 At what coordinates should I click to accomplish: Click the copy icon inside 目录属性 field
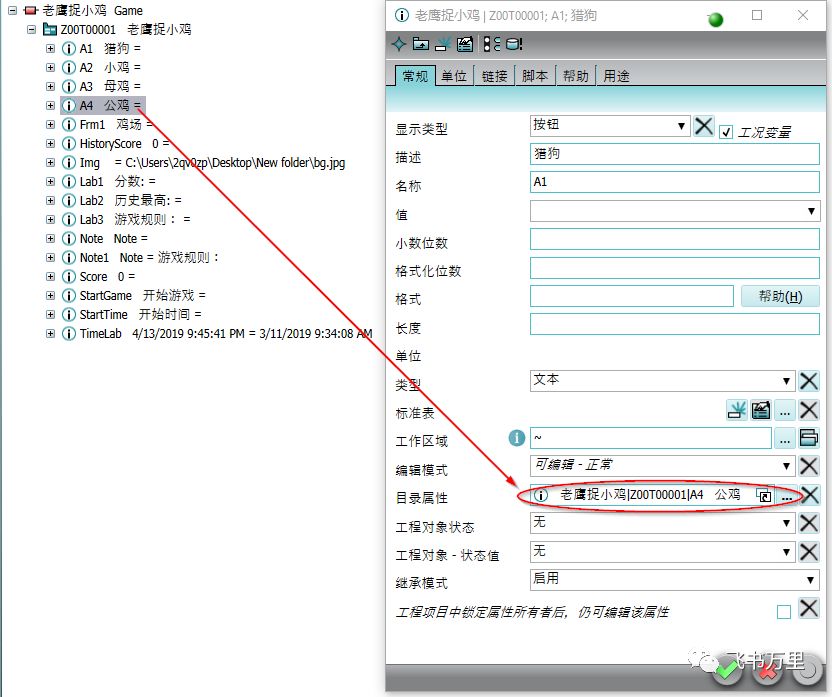pos(763,495)
